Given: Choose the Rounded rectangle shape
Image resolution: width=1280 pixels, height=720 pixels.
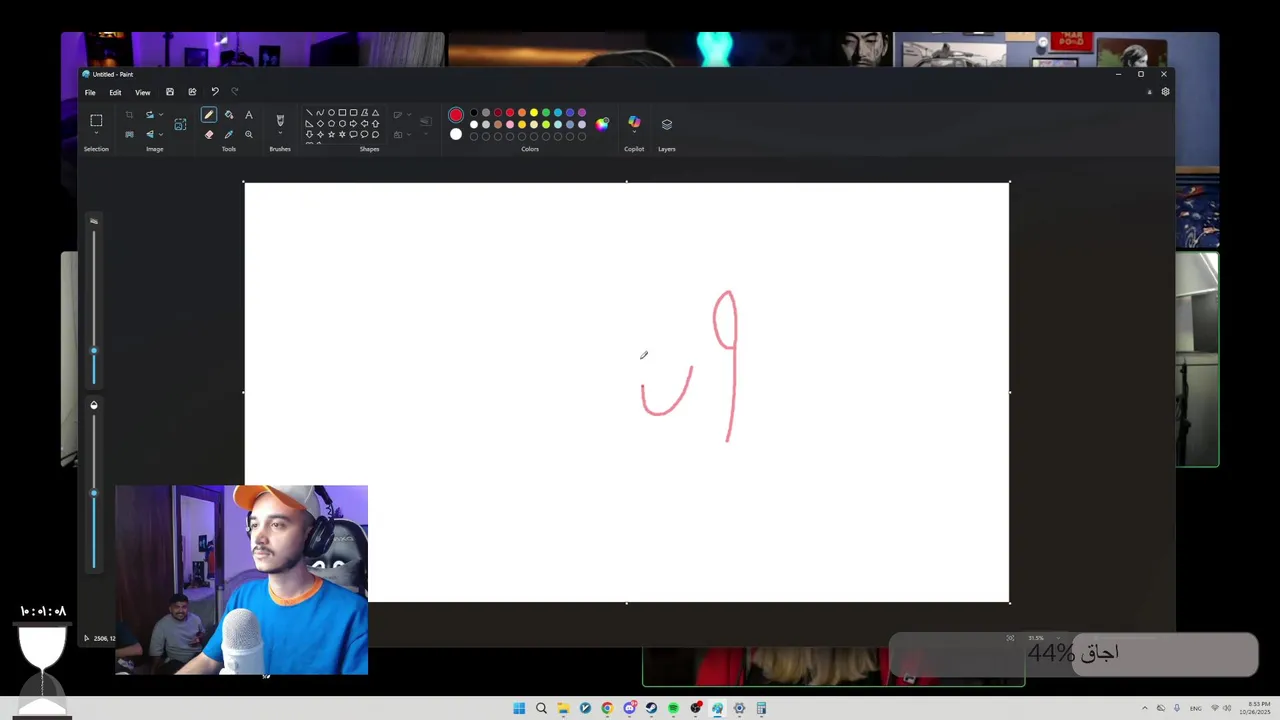Looking at the screenshot, I should (x=353, y=112).
